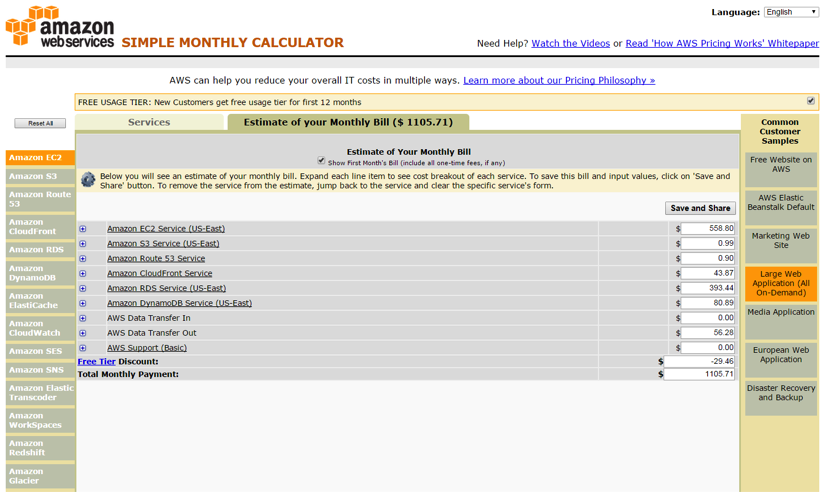Screen dimensions: 825x492
Task: Toggle the Free Usage Tier checkbox
Action: [811, 101]
